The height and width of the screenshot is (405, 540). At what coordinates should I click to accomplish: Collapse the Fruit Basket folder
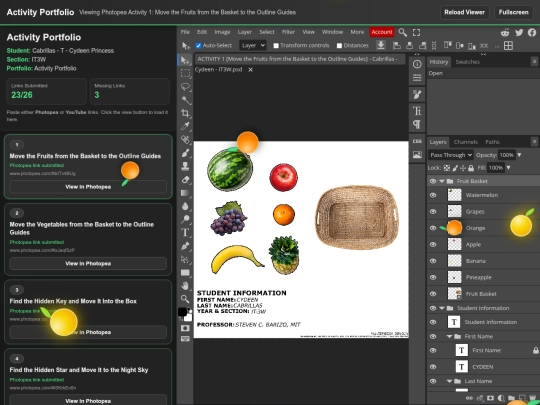[x=442, y=181]
